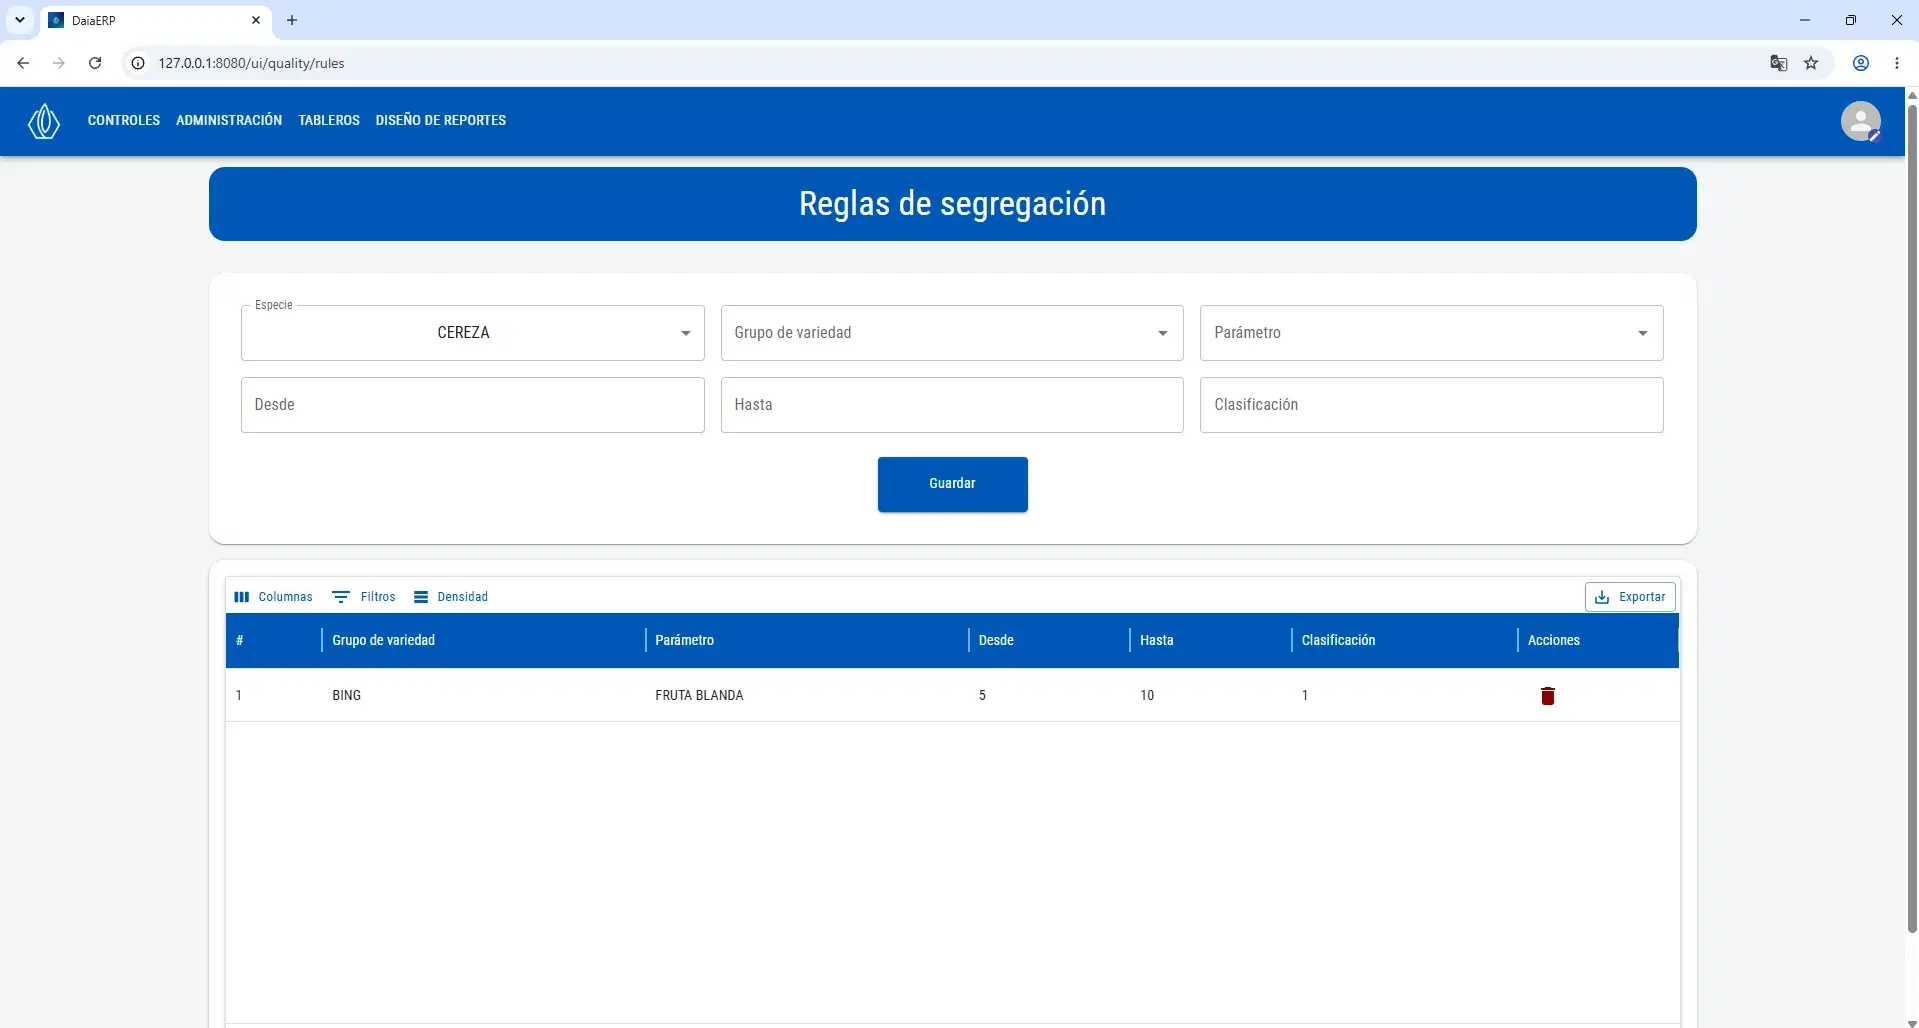Delete the BING rule with trash icon
This screenshot has width=1919, height=1028.
tap(1547, 696)
